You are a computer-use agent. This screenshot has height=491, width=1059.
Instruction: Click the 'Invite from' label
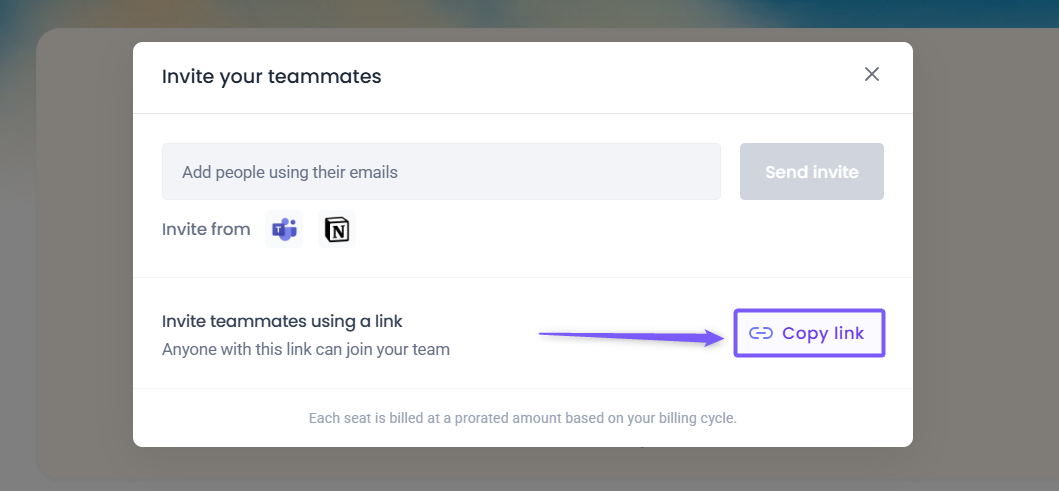click(x=206, y=229)
